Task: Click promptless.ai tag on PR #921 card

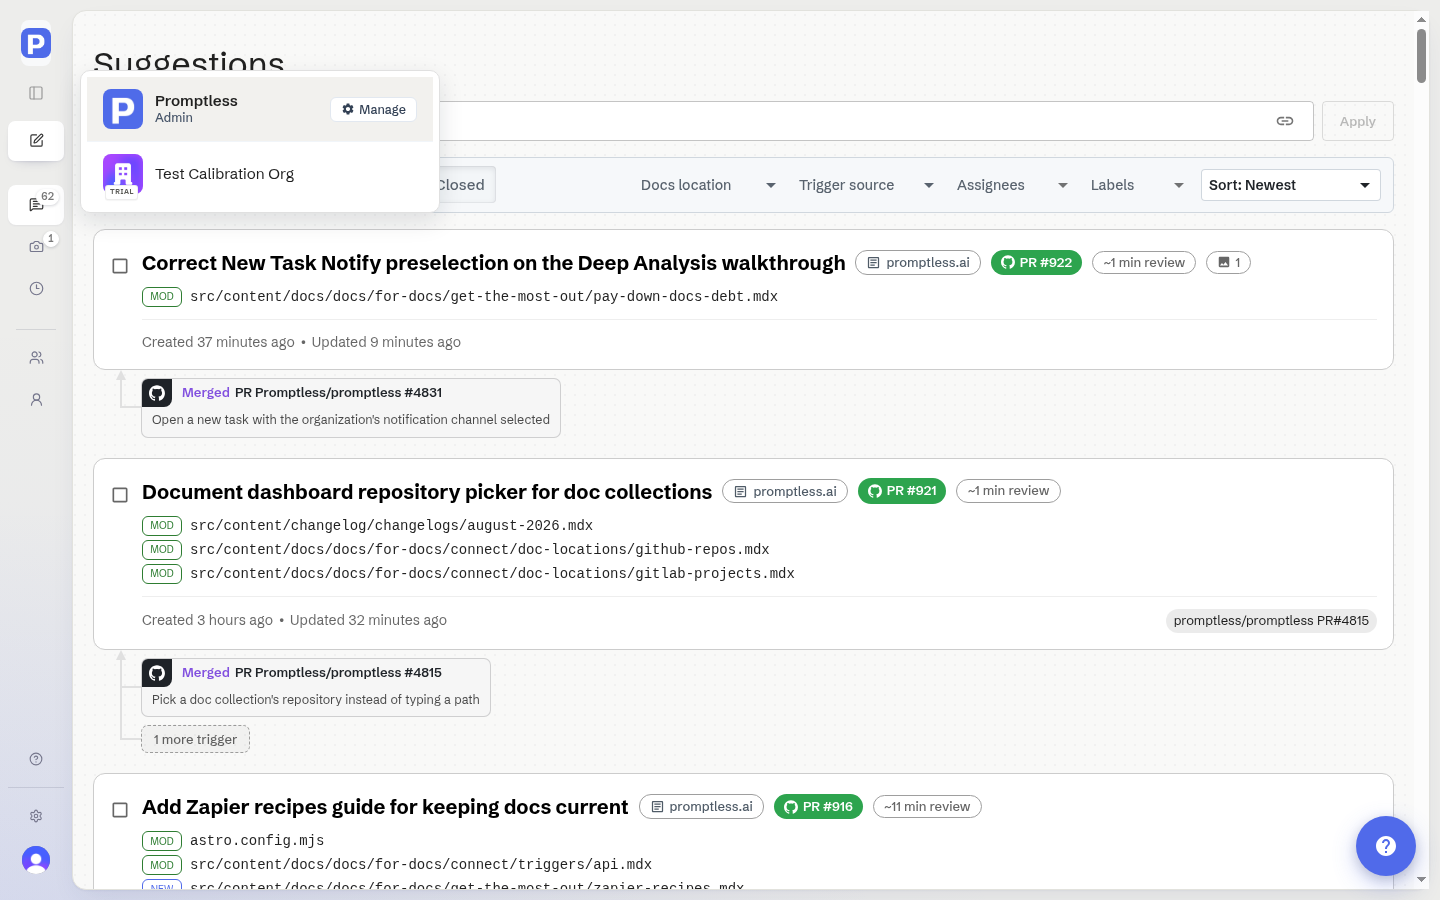Action: click(x=785, y=491)
